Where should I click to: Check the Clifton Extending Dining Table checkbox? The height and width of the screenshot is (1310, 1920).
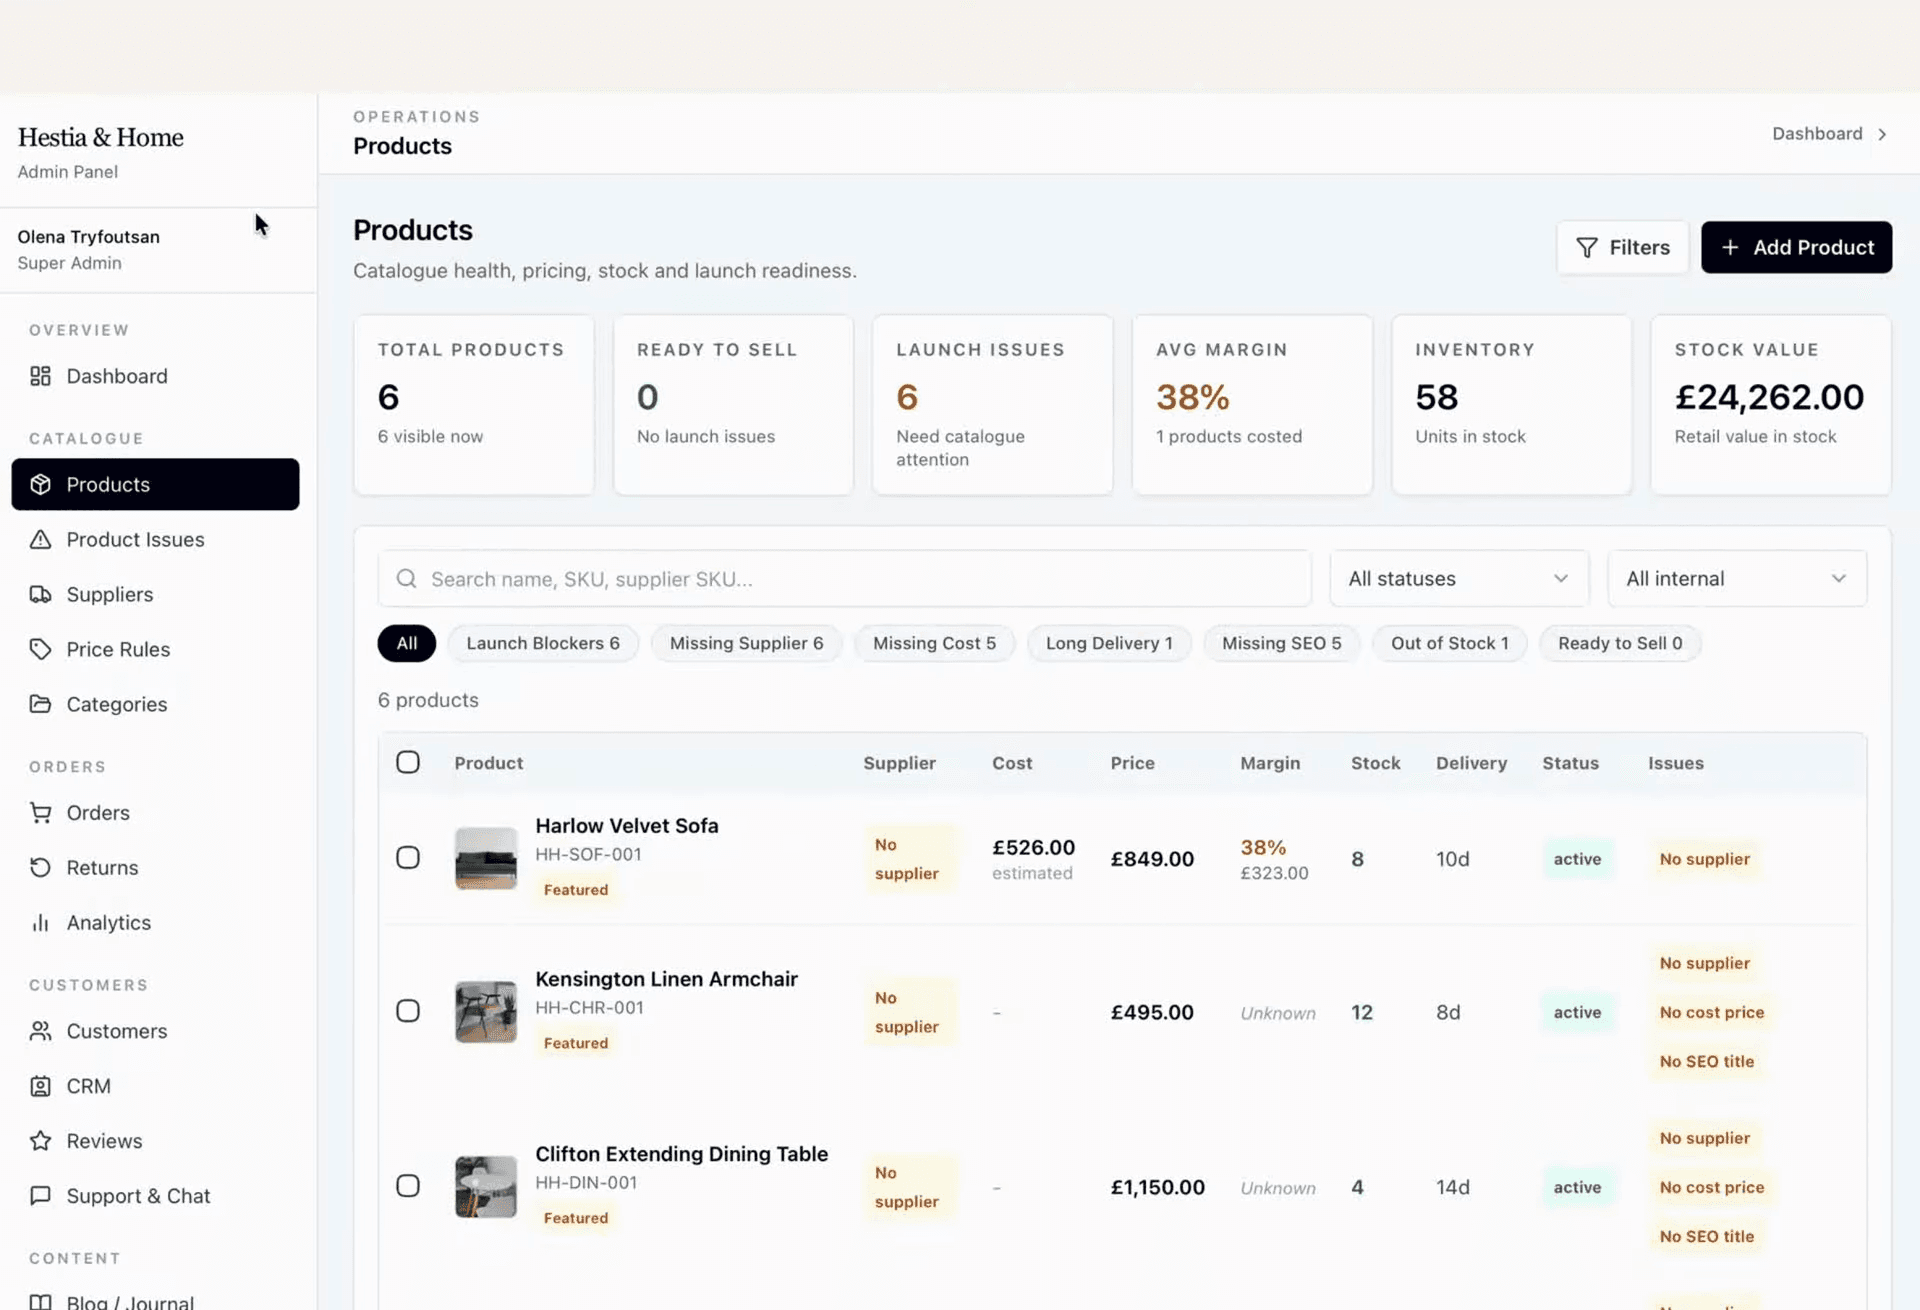click(408, 1186)
